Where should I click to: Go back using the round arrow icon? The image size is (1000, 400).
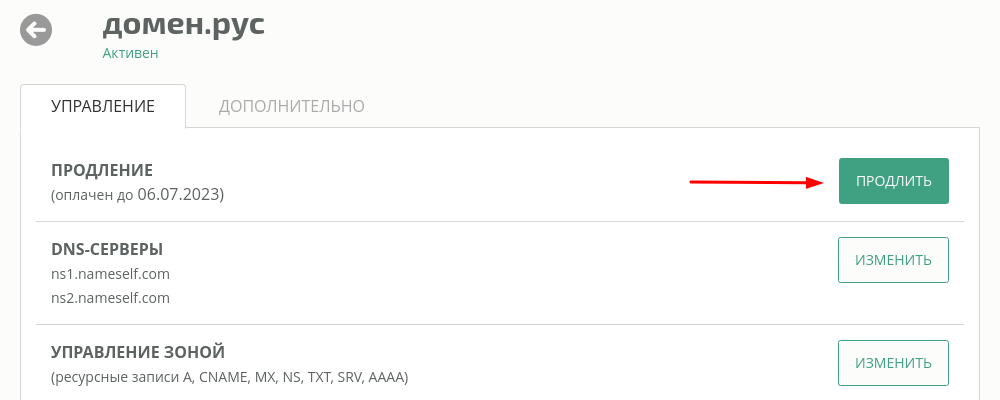36,30
